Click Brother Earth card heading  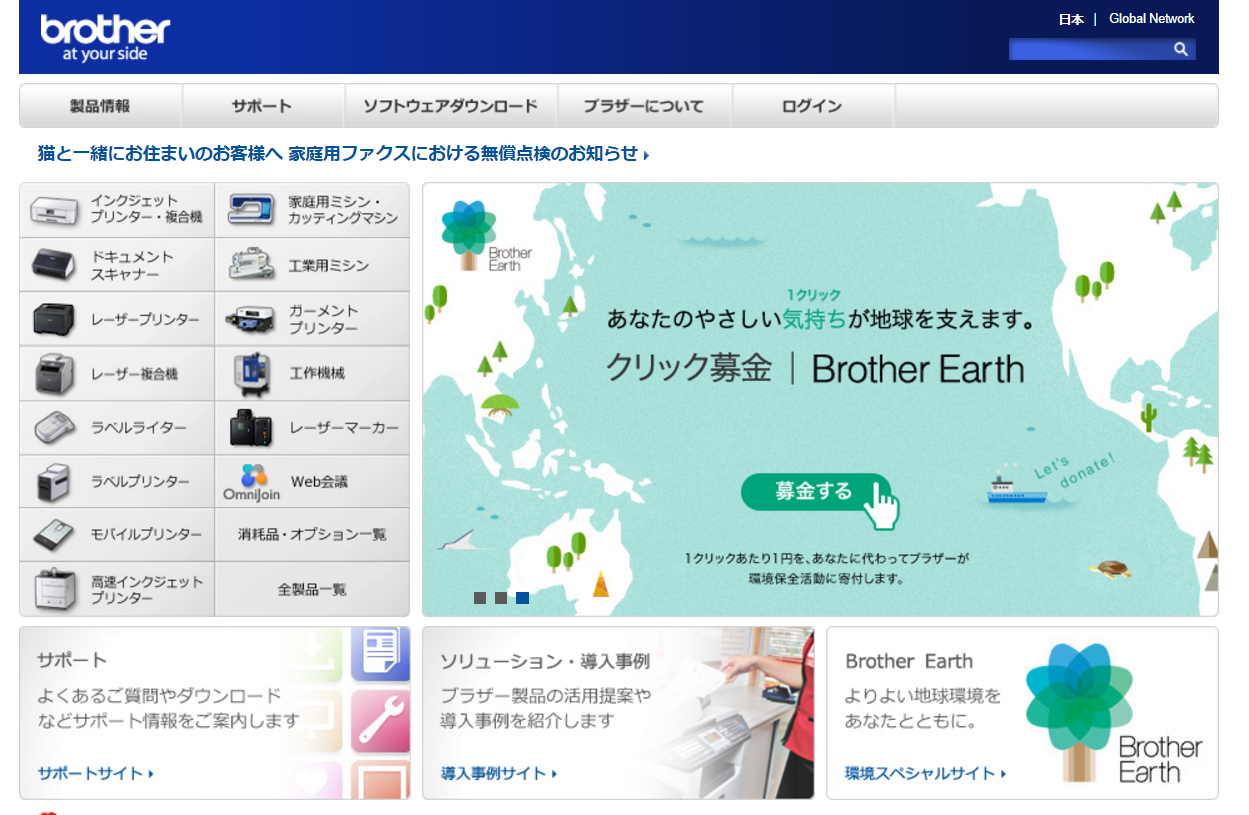(x=909, y=661)
